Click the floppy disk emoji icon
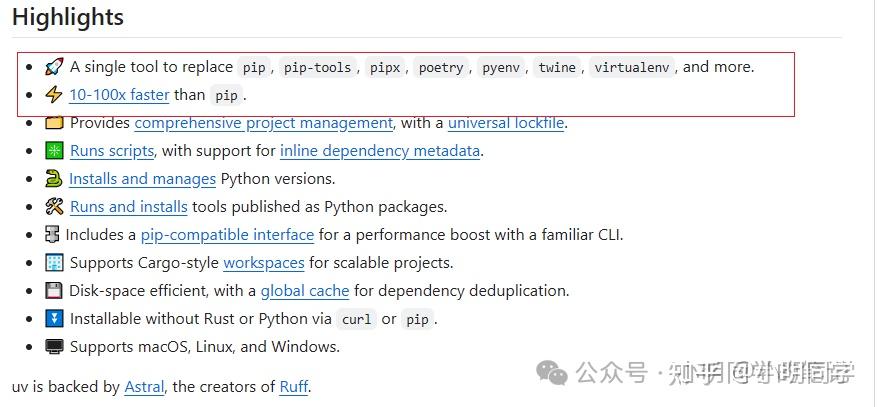 (54, 291)
